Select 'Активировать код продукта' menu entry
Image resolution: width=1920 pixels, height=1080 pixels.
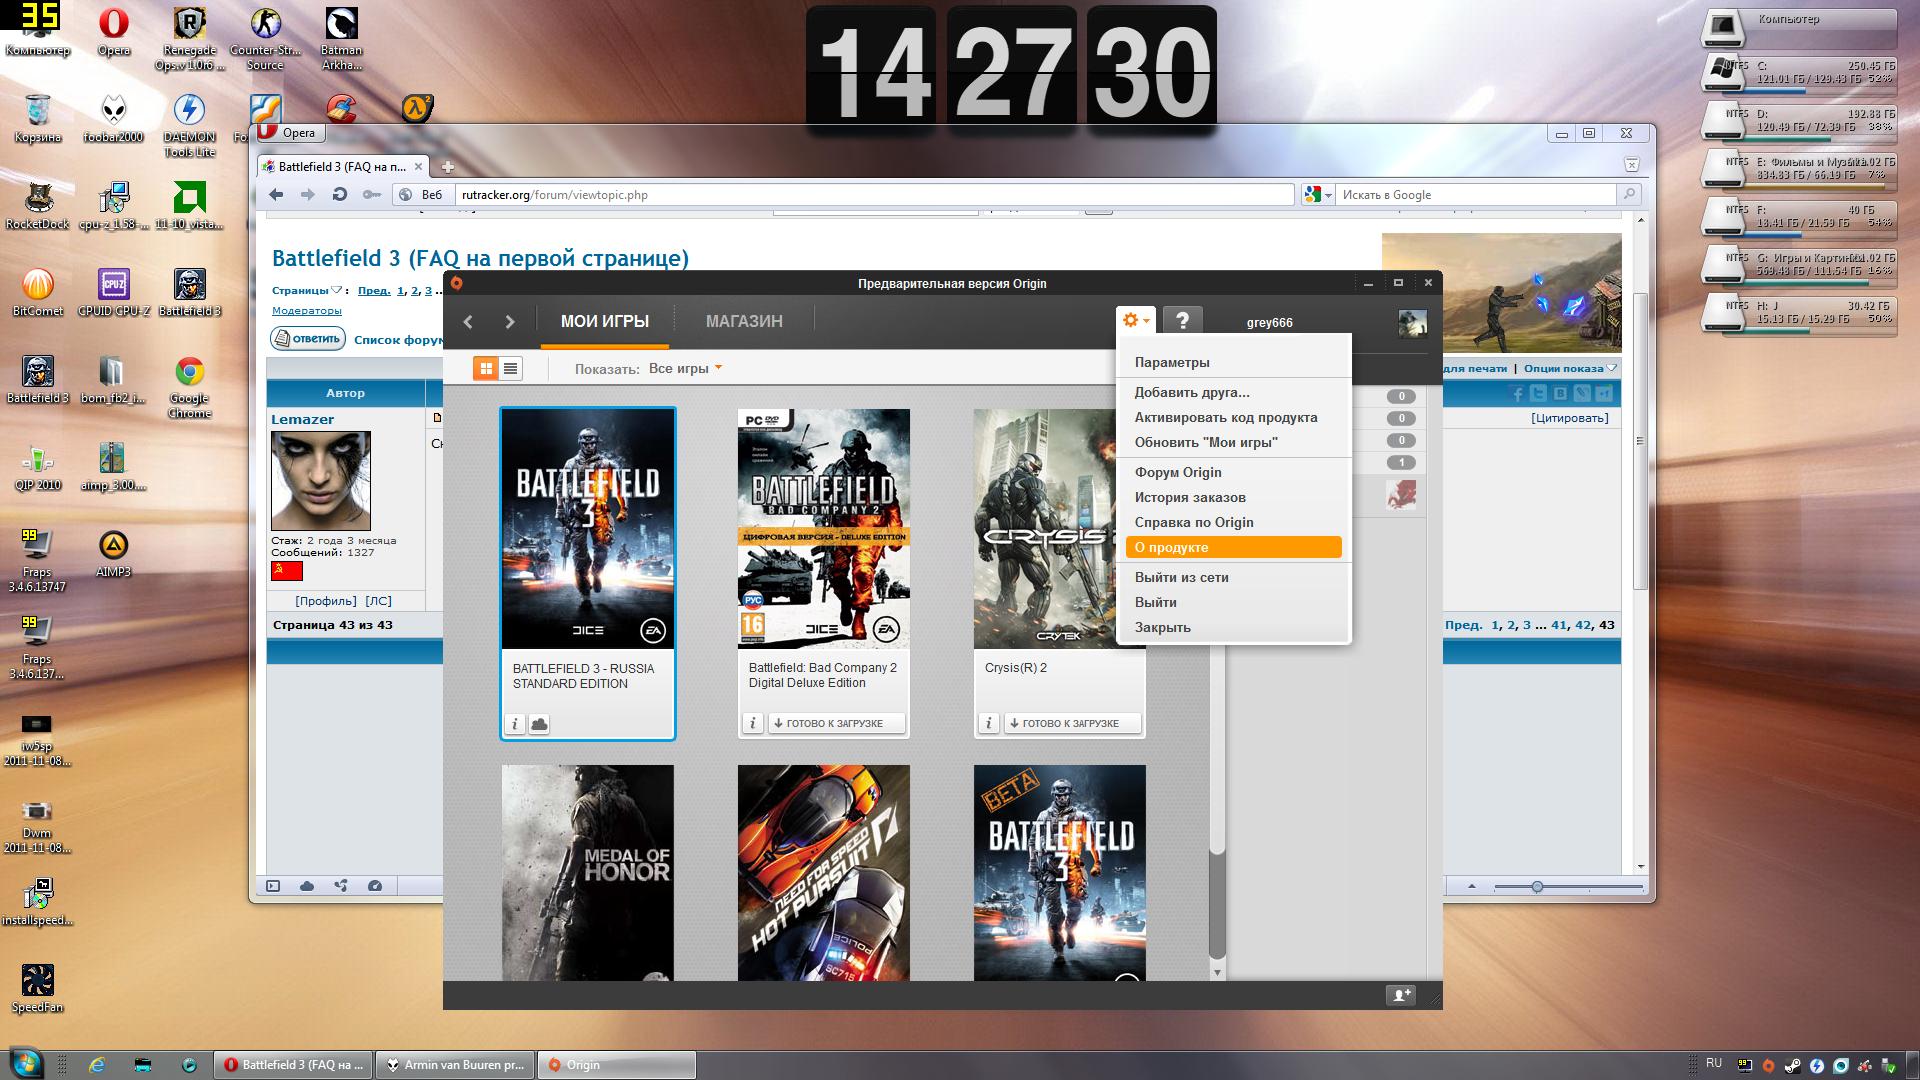(x=1225, y=418)
